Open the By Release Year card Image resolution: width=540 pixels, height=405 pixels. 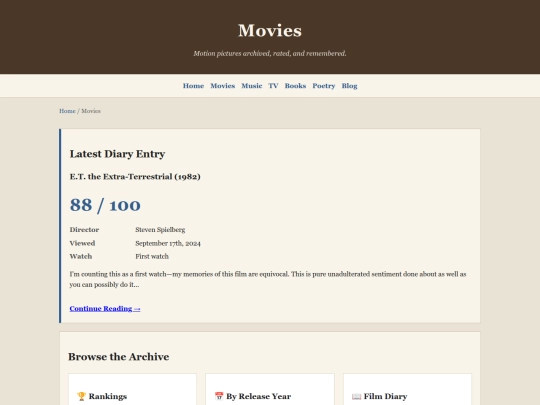point(270,389)
